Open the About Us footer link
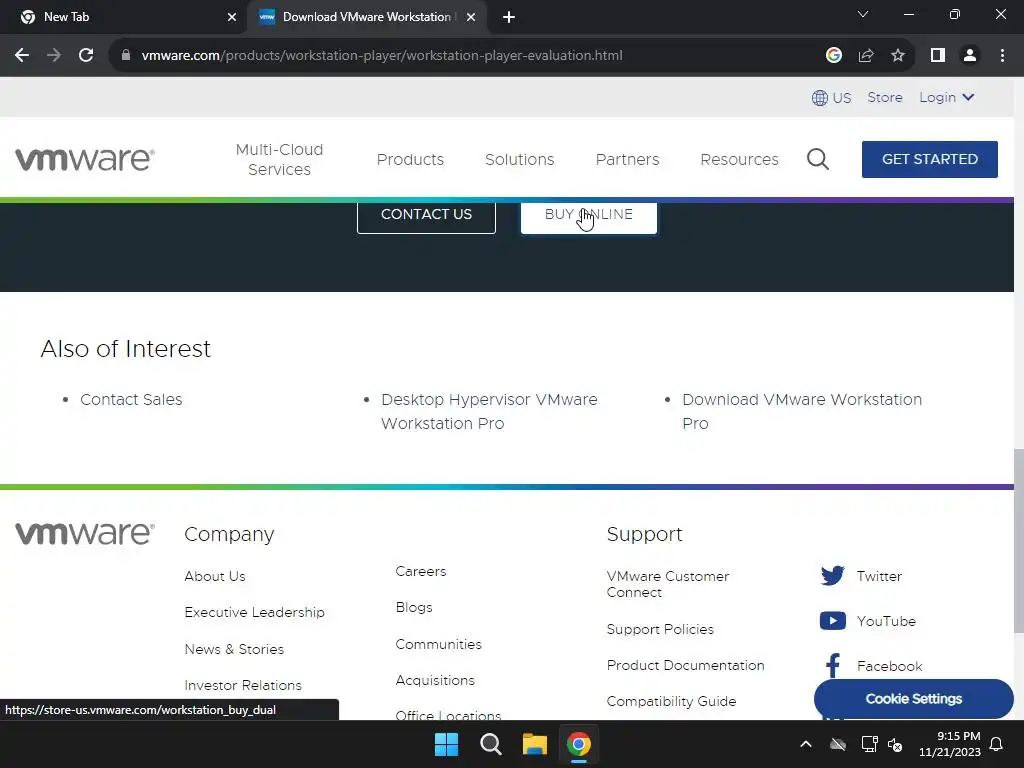1024x768 pixels. 215,576
